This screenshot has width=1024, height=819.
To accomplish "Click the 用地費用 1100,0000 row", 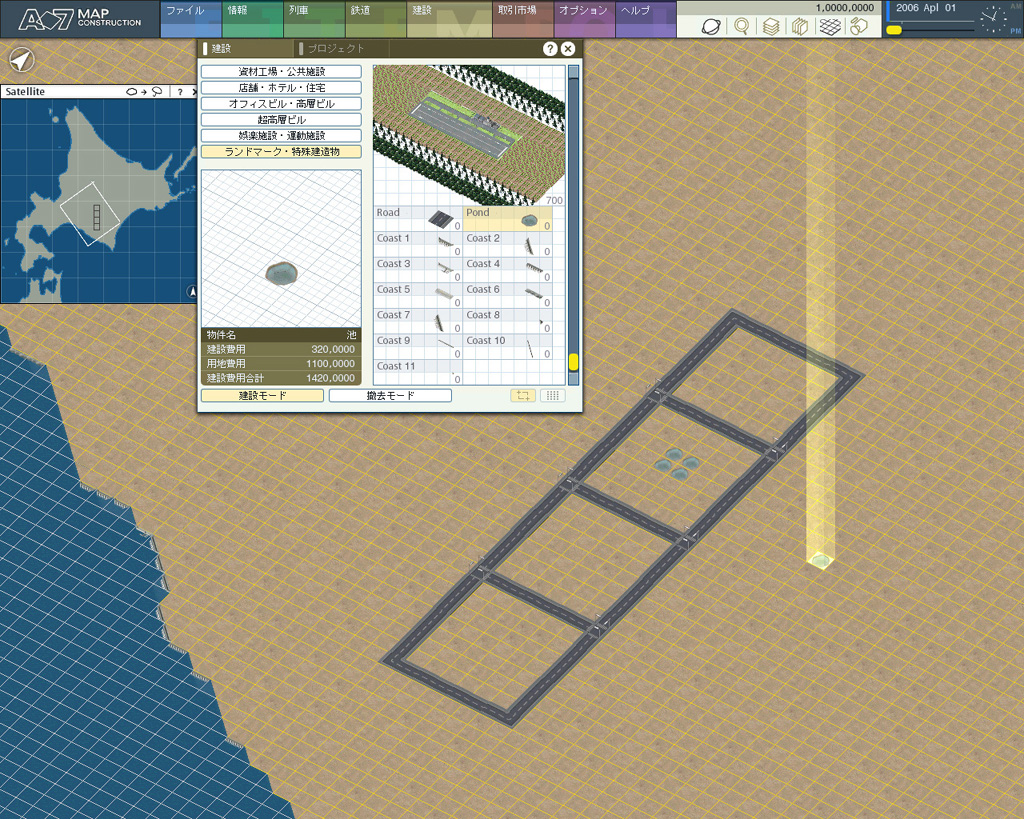I will tap(281, 364).
